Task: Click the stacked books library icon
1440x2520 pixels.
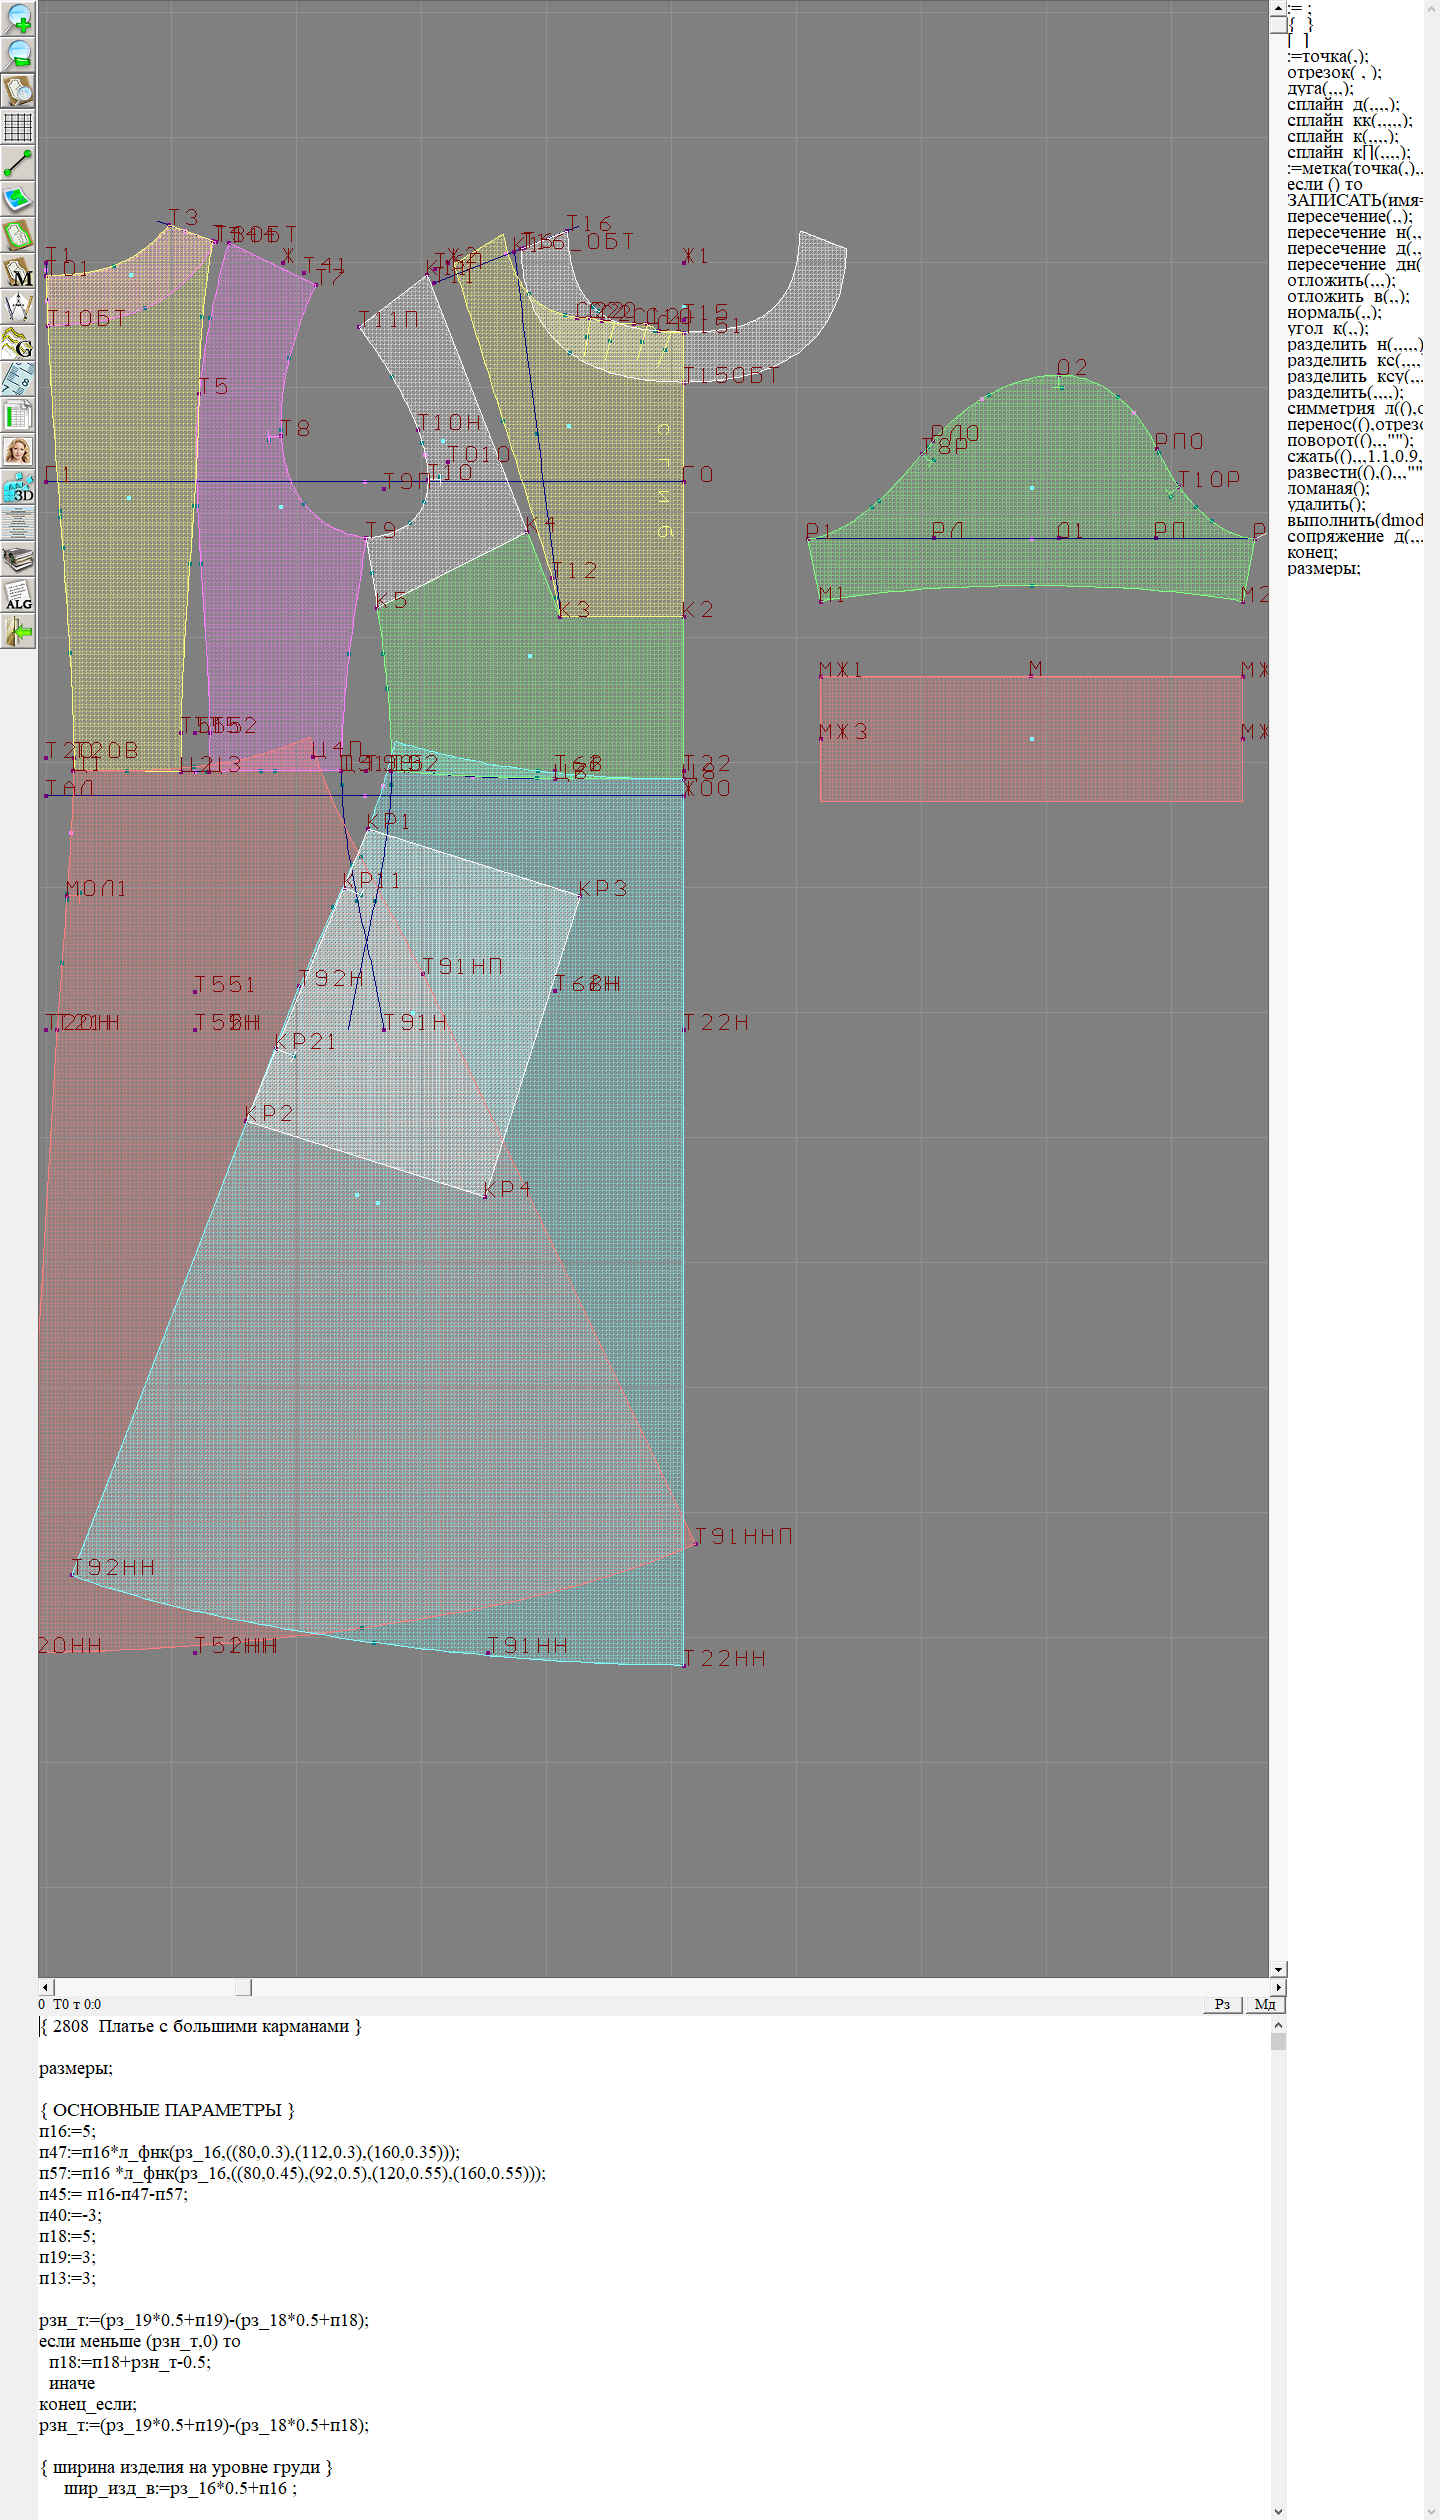Action: coord(18,559)
